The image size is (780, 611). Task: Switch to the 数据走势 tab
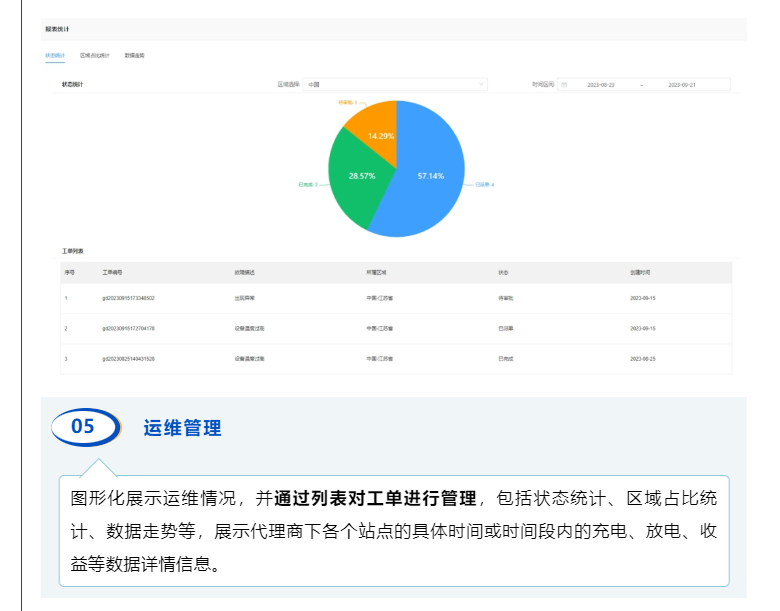tap(134, 55)
